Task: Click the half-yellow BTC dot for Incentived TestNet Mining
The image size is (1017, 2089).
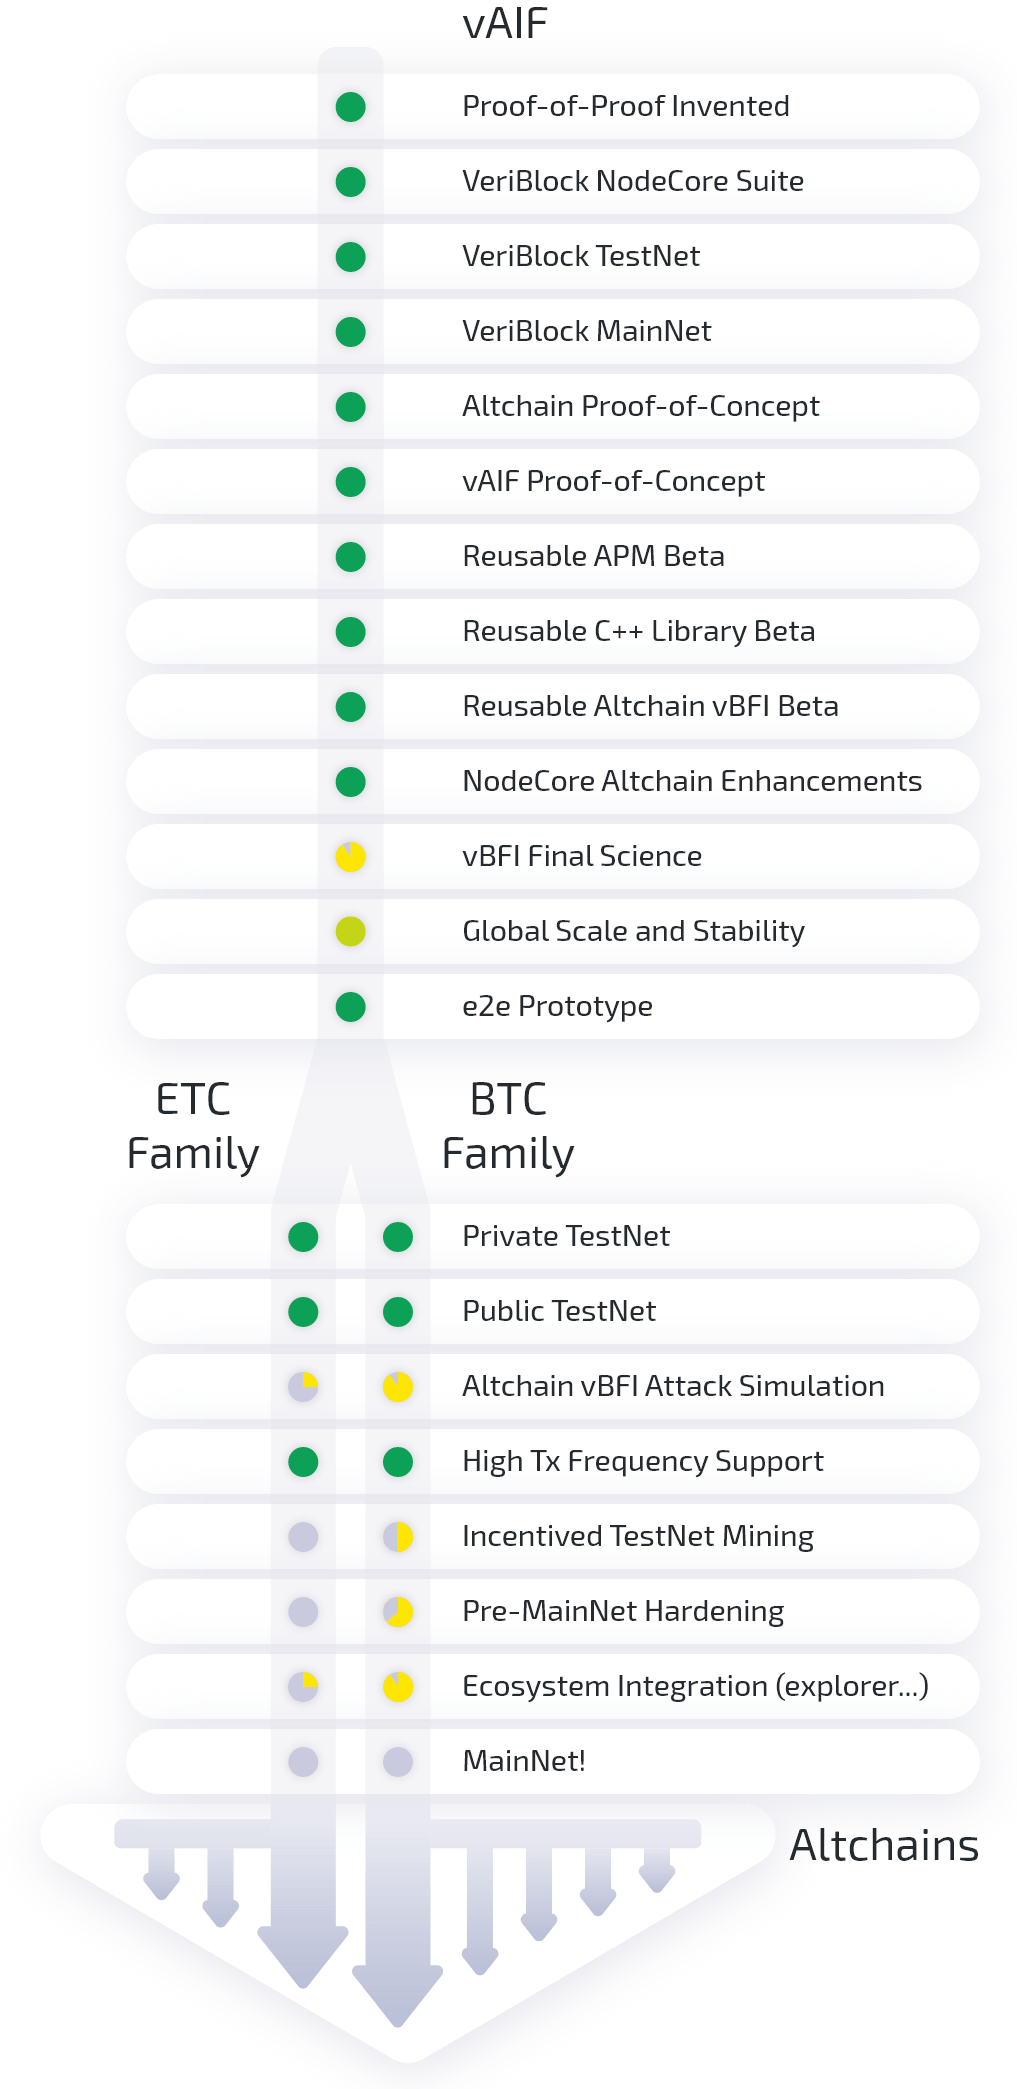Action: pos(398,1537)
